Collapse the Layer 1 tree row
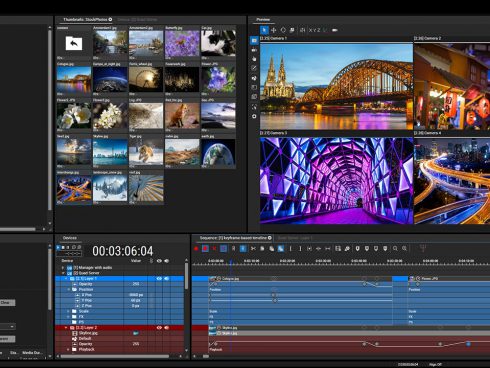Screen dimensions: 490x368 (x=66, y=278)
